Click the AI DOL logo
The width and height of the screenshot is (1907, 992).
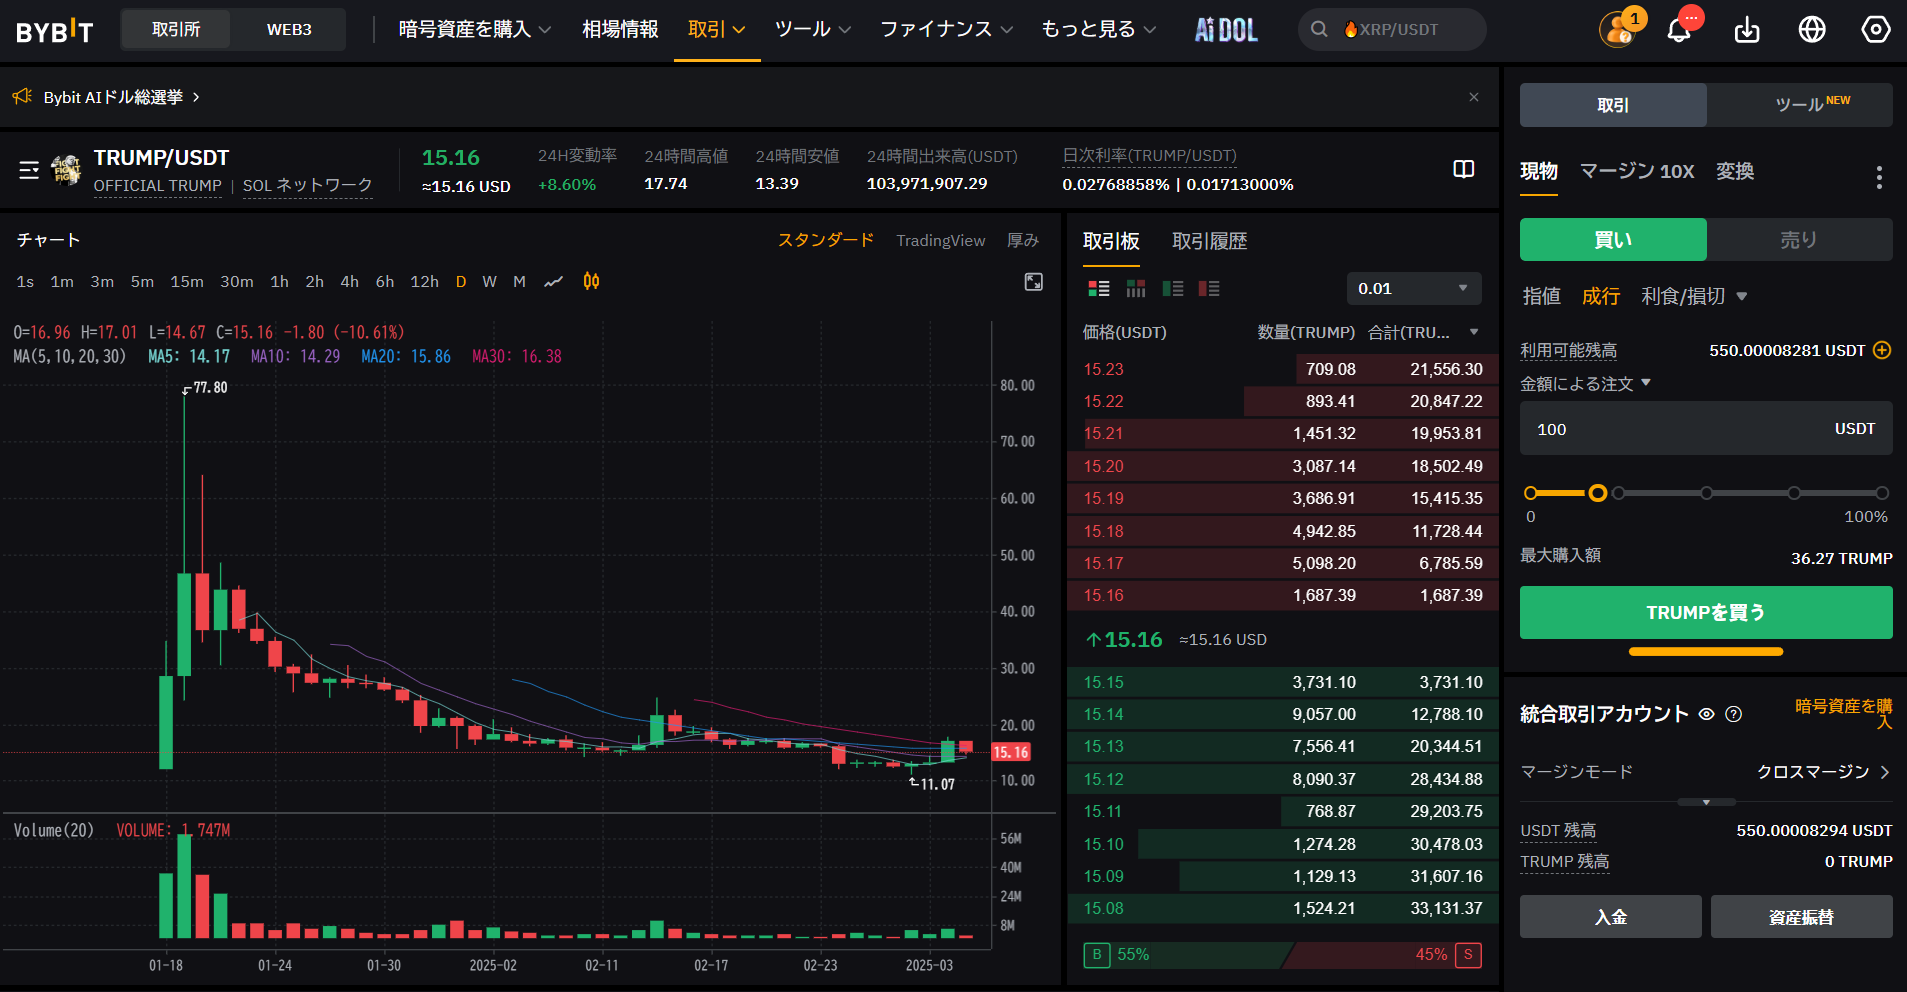(1227, 30)
